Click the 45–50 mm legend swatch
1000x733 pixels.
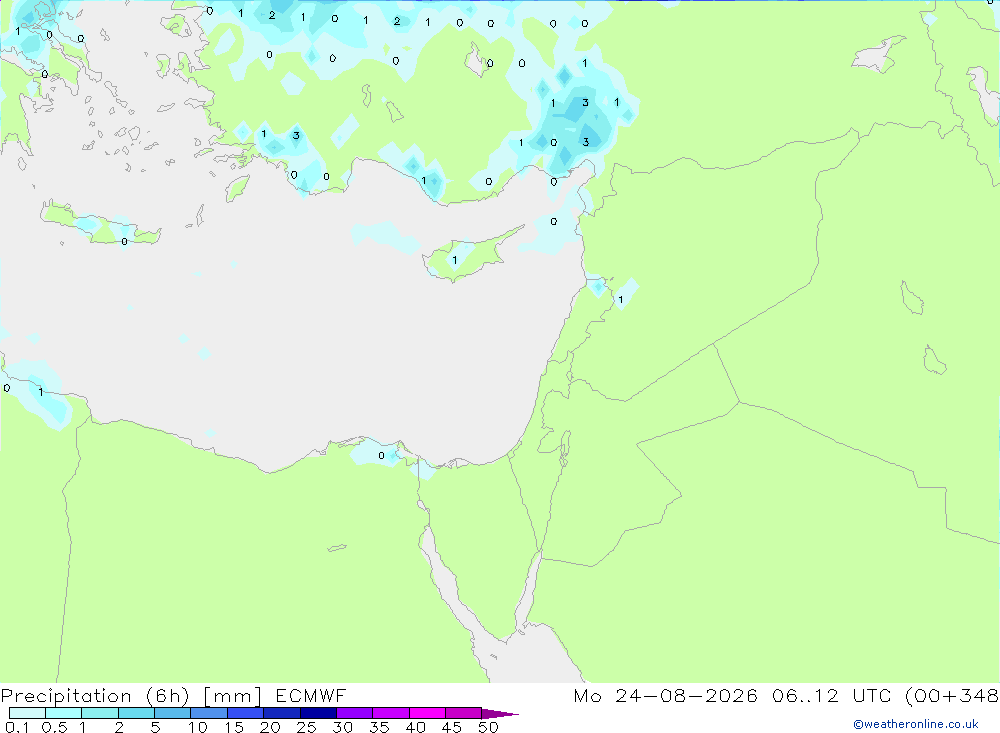coord(464,713)
